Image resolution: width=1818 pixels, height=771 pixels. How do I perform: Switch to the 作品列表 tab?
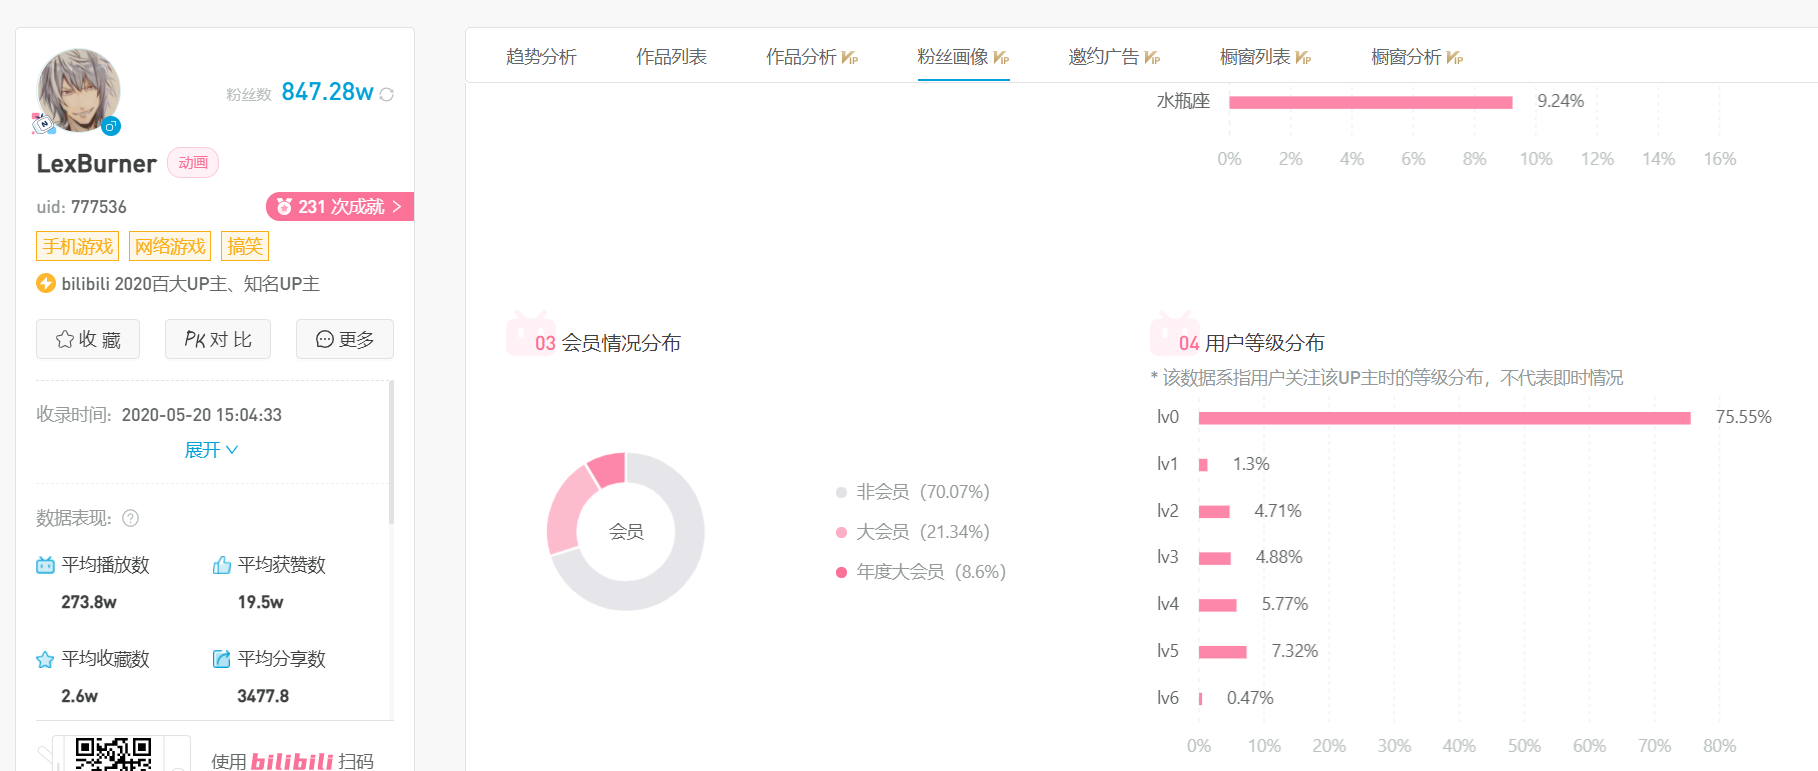point(671,57)
